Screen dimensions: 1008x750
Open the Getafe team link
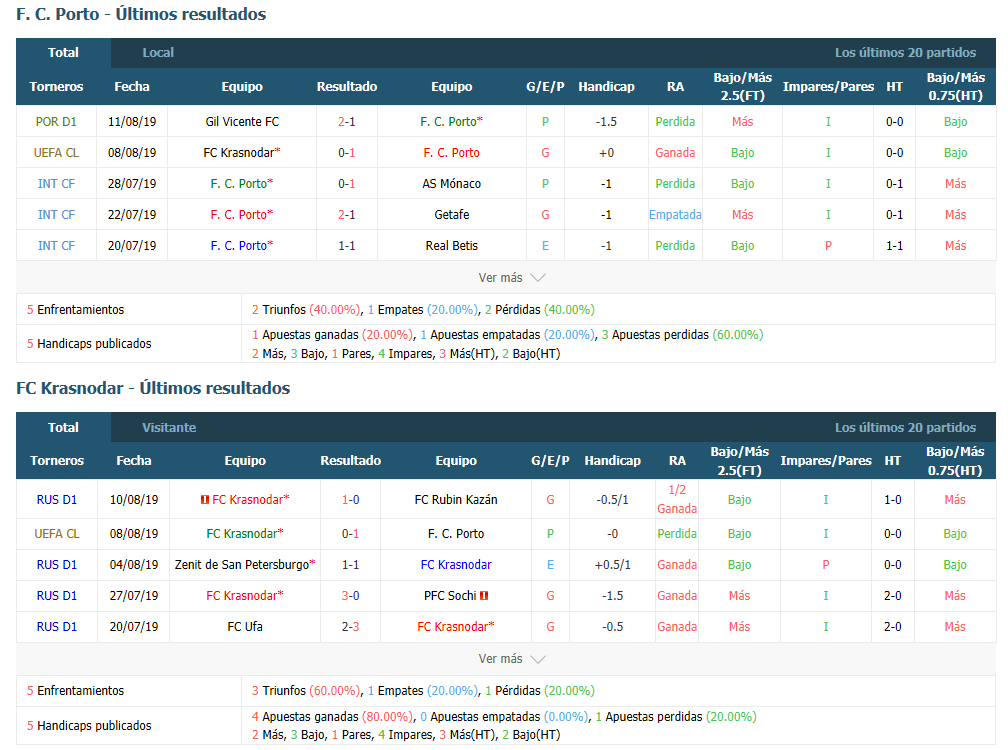tap(451, 215)
